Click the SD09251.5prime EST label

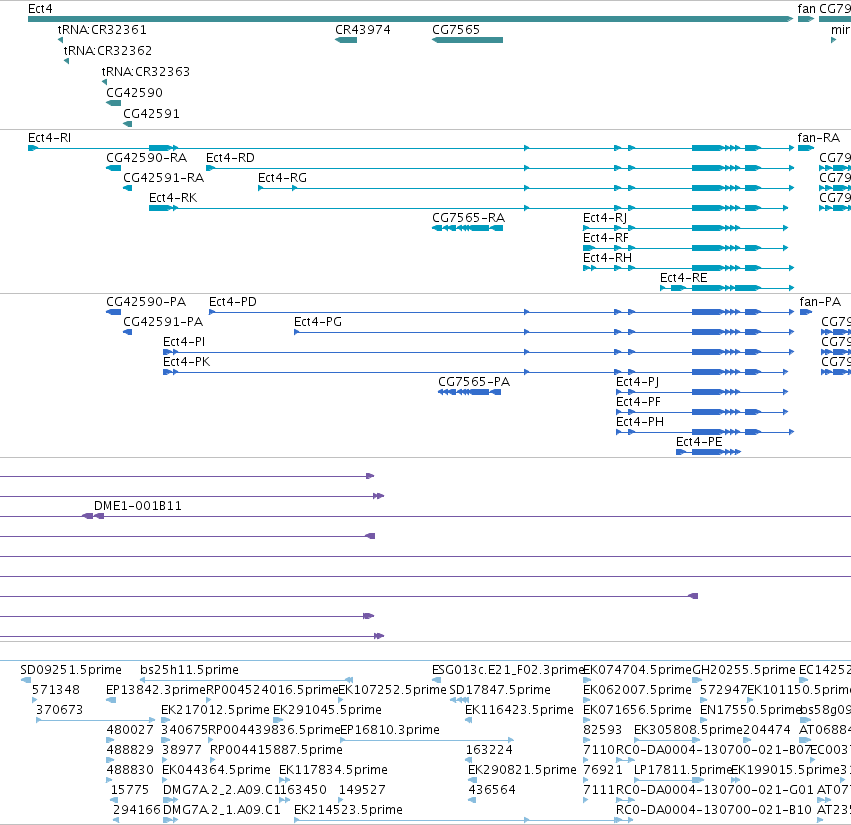click(x=71, y=670)
